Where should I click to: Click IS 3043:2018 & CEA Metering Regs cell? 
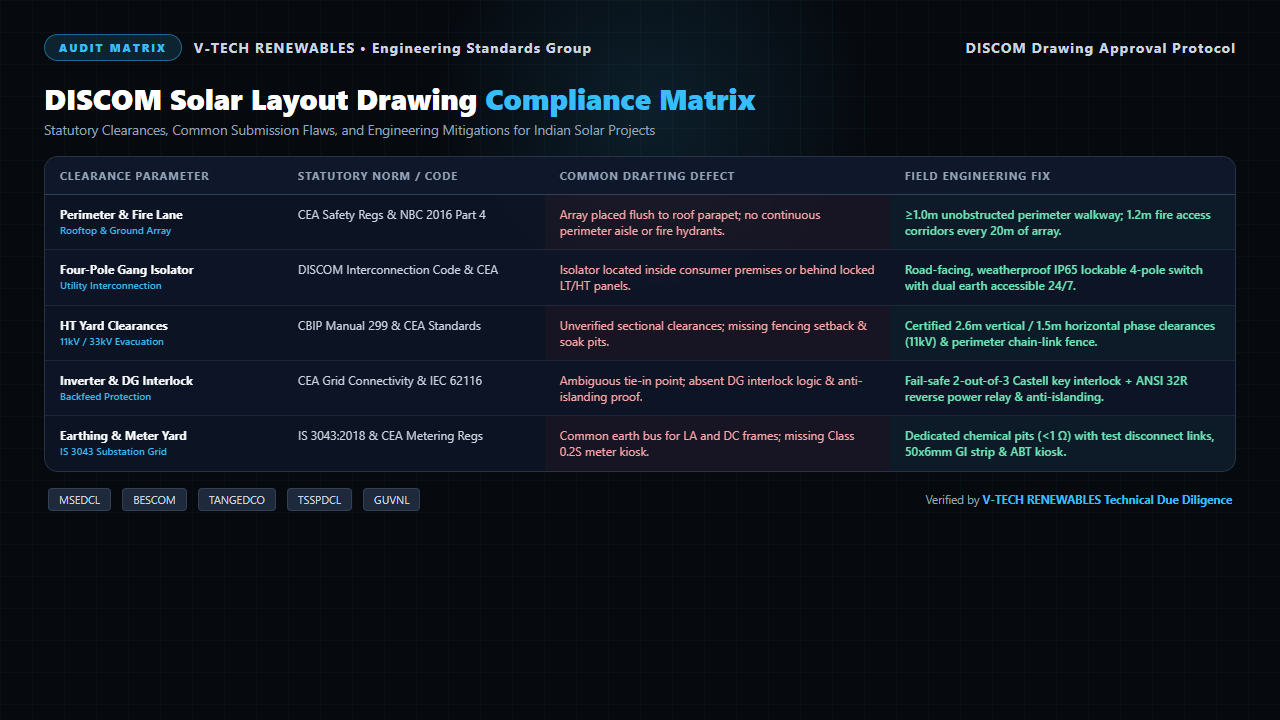tap(390, 436)
